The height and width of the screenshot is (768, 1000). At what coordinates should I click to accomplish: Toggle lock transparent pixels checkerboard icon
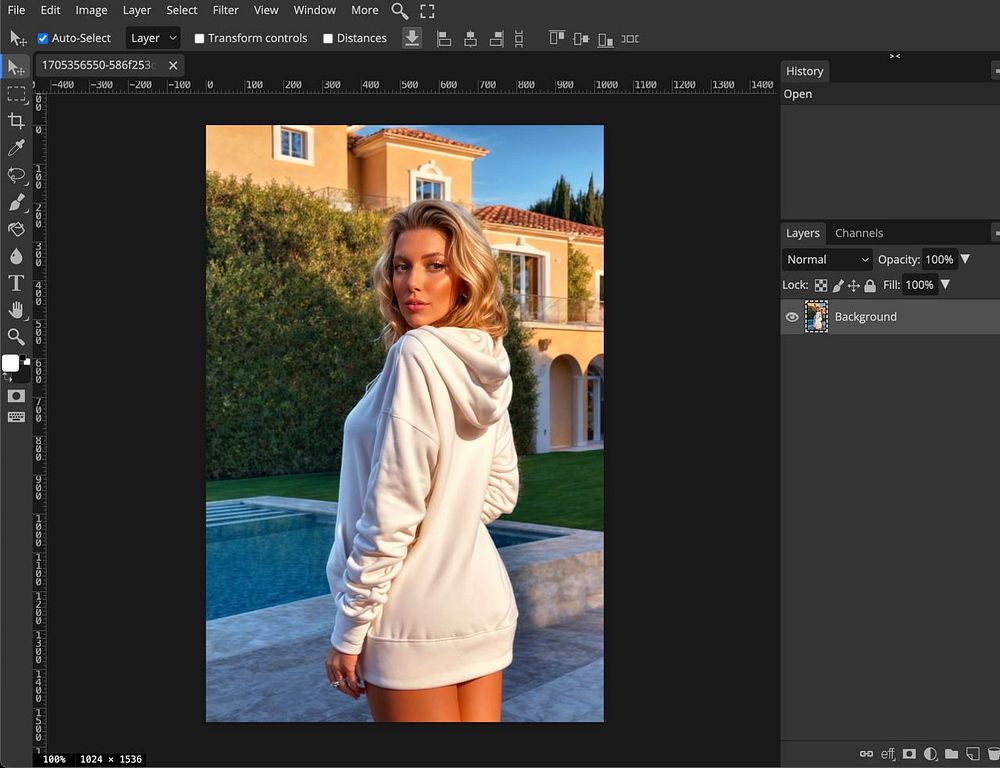[821, 286]
